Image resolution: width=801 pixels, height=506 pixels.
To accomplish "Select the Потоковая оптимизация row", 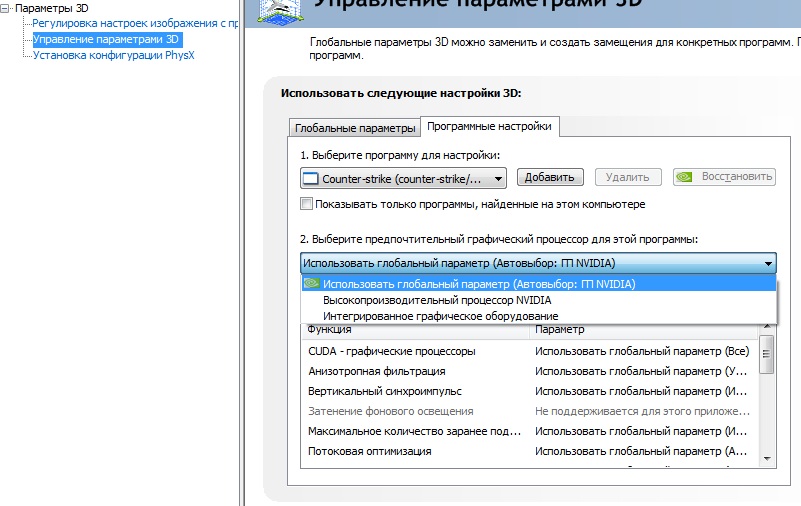I will [530, 451].
